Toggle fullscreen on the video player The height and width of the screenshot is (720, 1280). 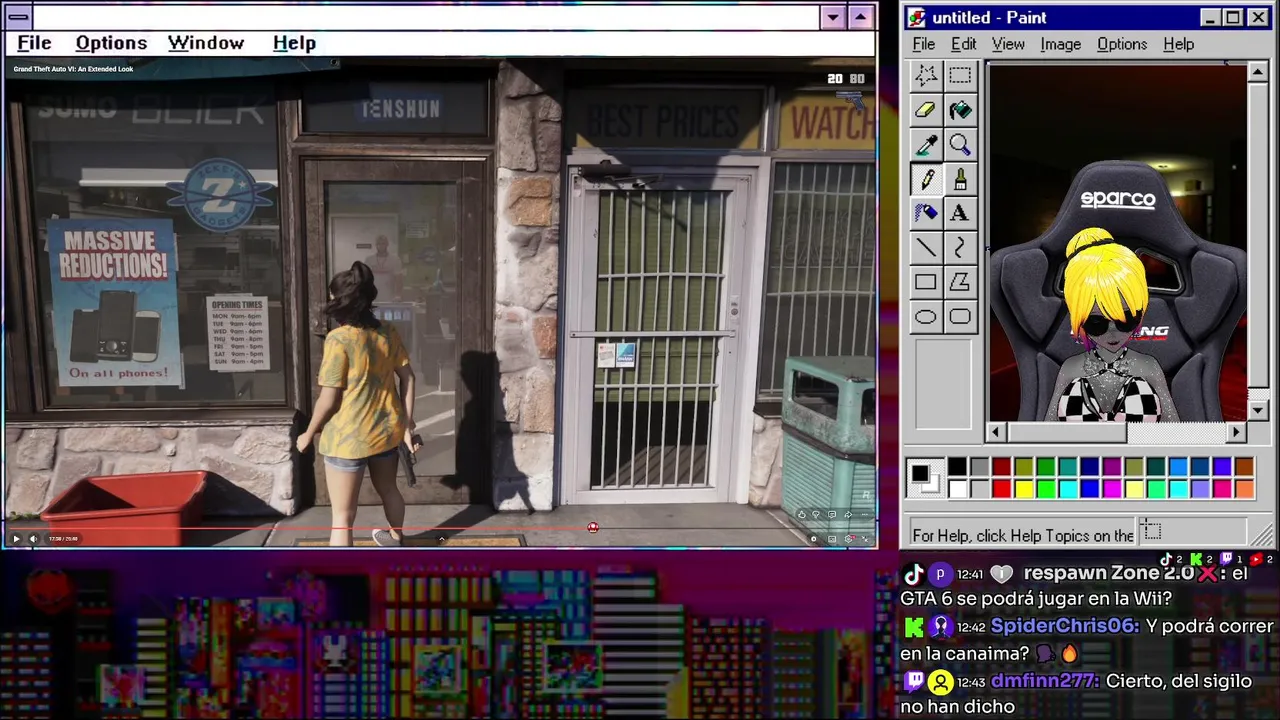tap(865, 539)
